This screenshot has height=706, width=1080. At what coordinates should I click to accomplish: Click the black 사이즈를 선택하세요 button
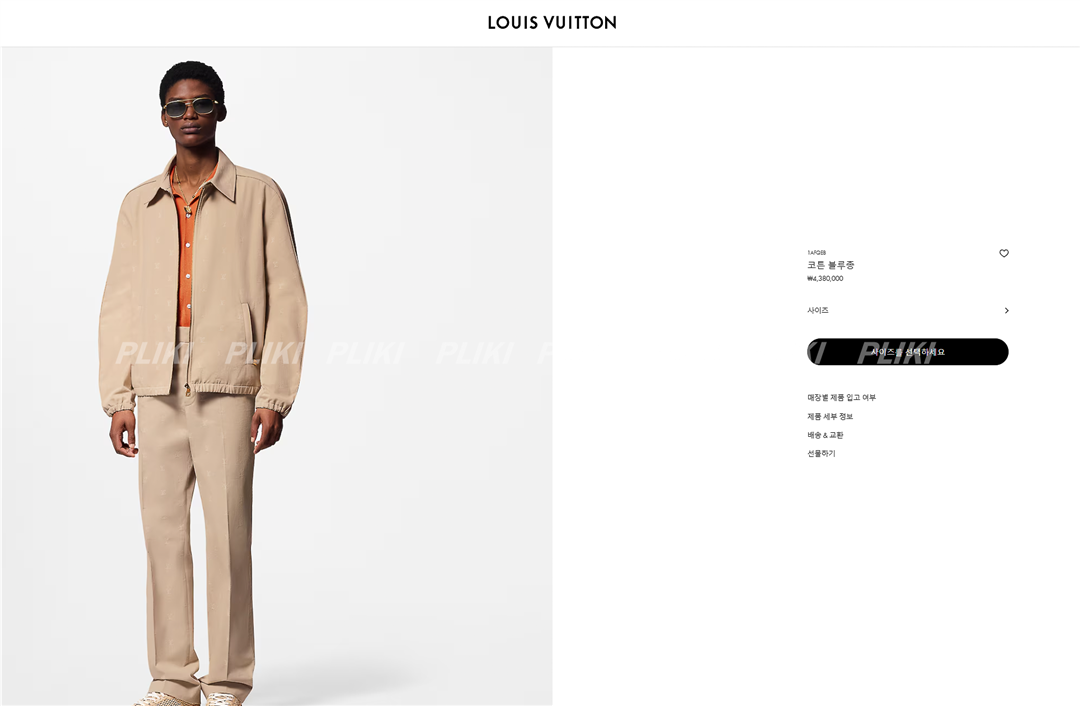(908, 352)
